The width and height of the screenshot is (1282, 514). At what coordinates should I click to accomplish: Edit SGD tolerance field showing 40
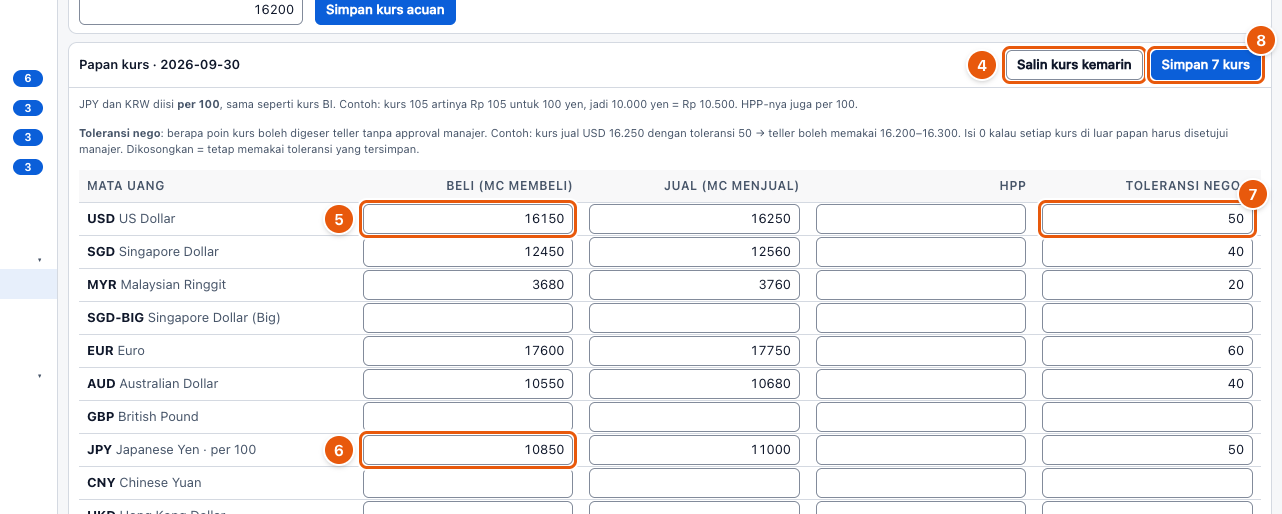point(1147,252)
